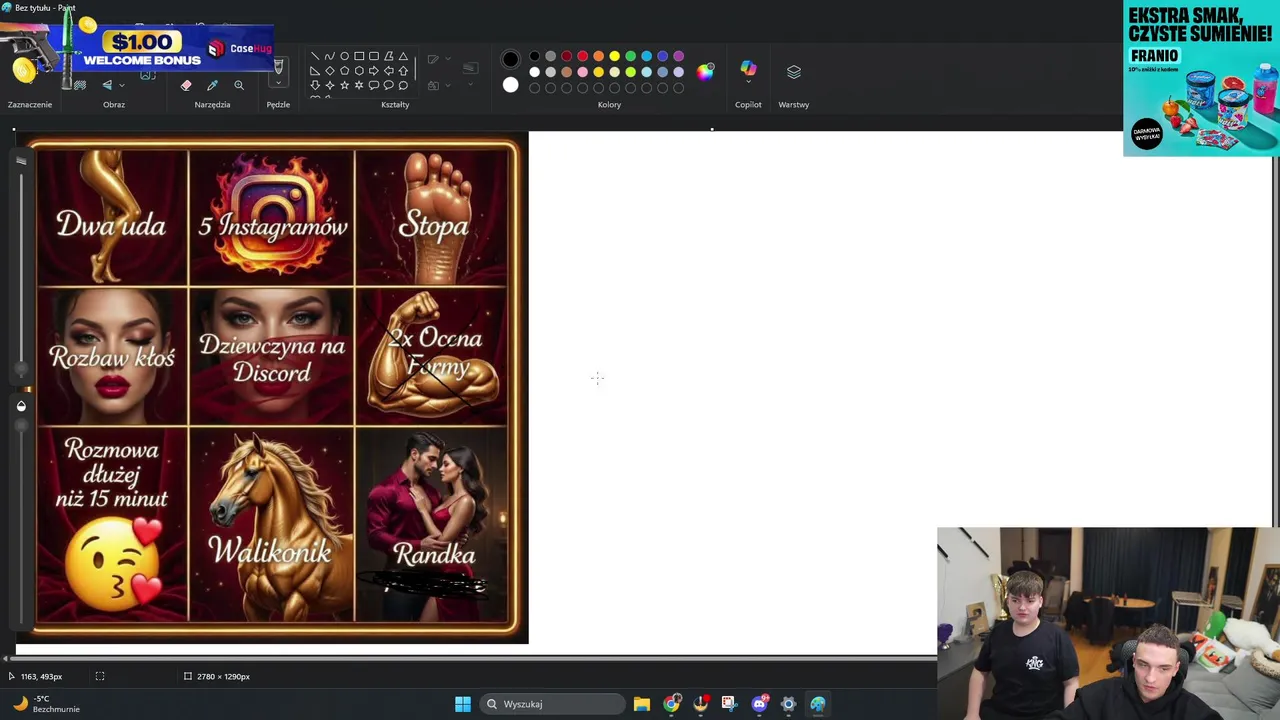Pick the green color swatch
Screen dimensions: 1280x720
click(630, 56)
